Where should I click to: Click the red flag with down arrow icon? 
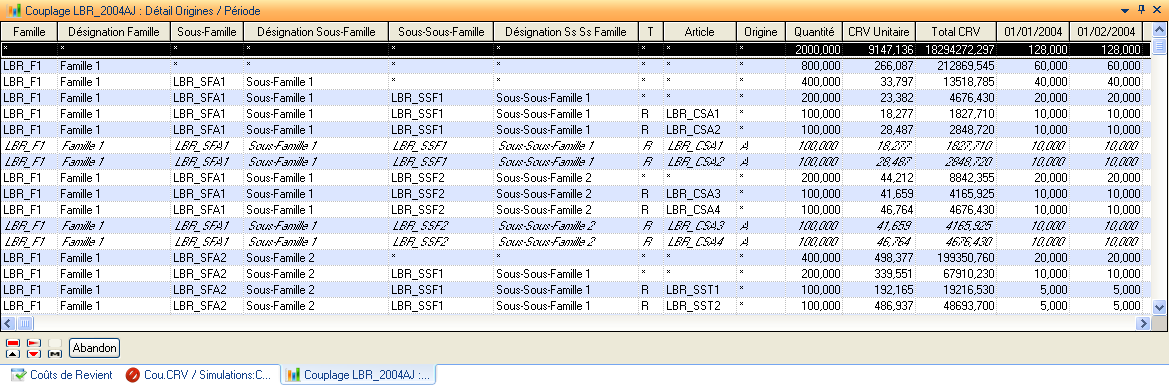tap(34, 347)
